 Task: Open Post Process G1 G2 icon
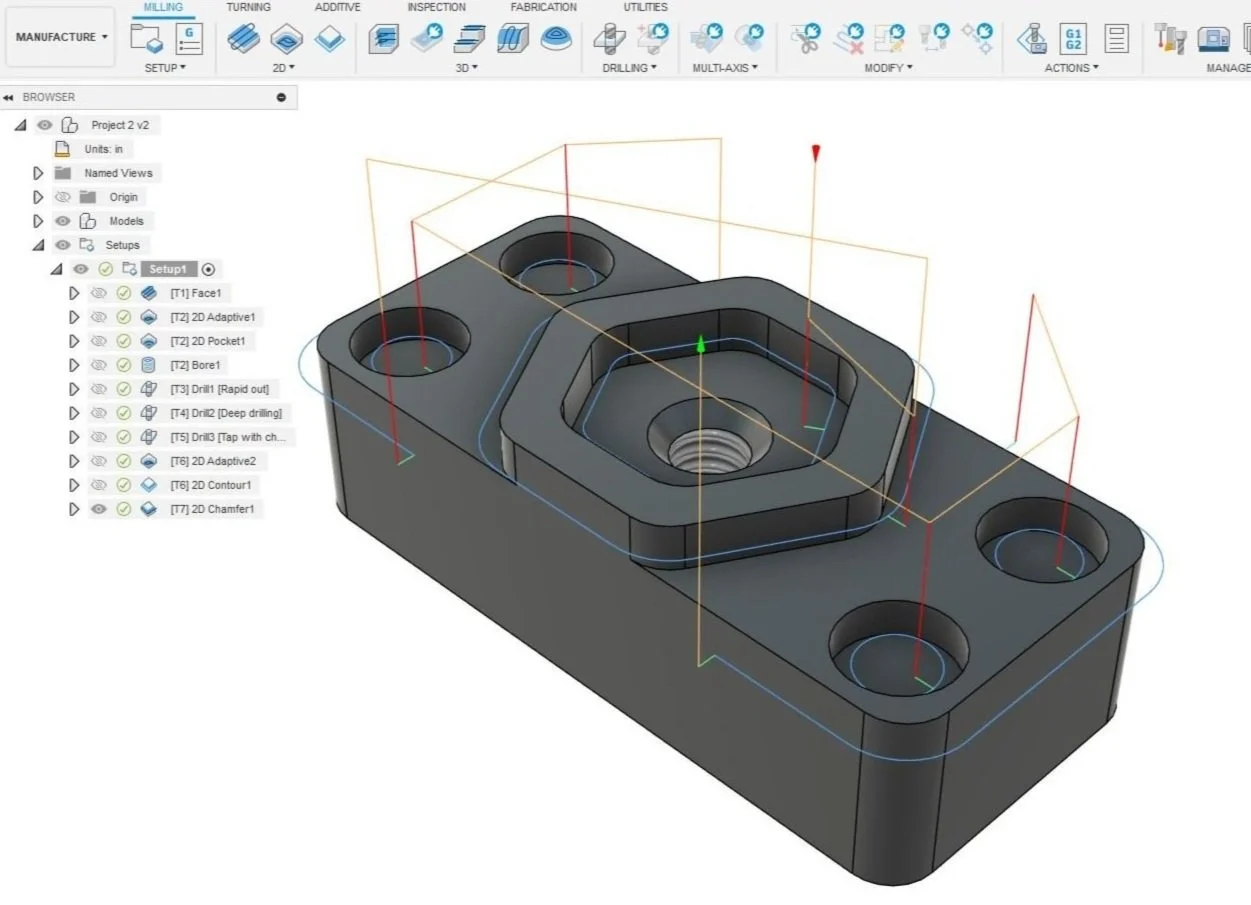coord(1073,39)
